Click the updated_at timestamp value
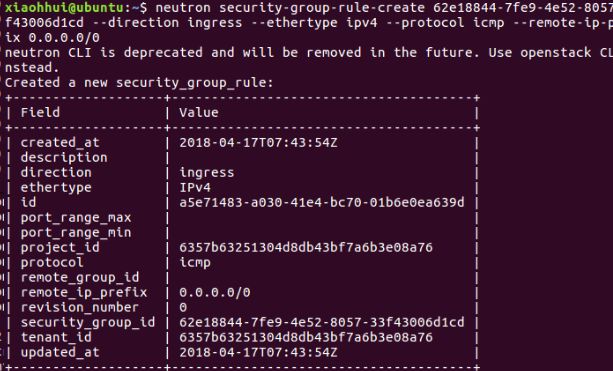The width and height of the screenshot is (613, 371). 258,353
